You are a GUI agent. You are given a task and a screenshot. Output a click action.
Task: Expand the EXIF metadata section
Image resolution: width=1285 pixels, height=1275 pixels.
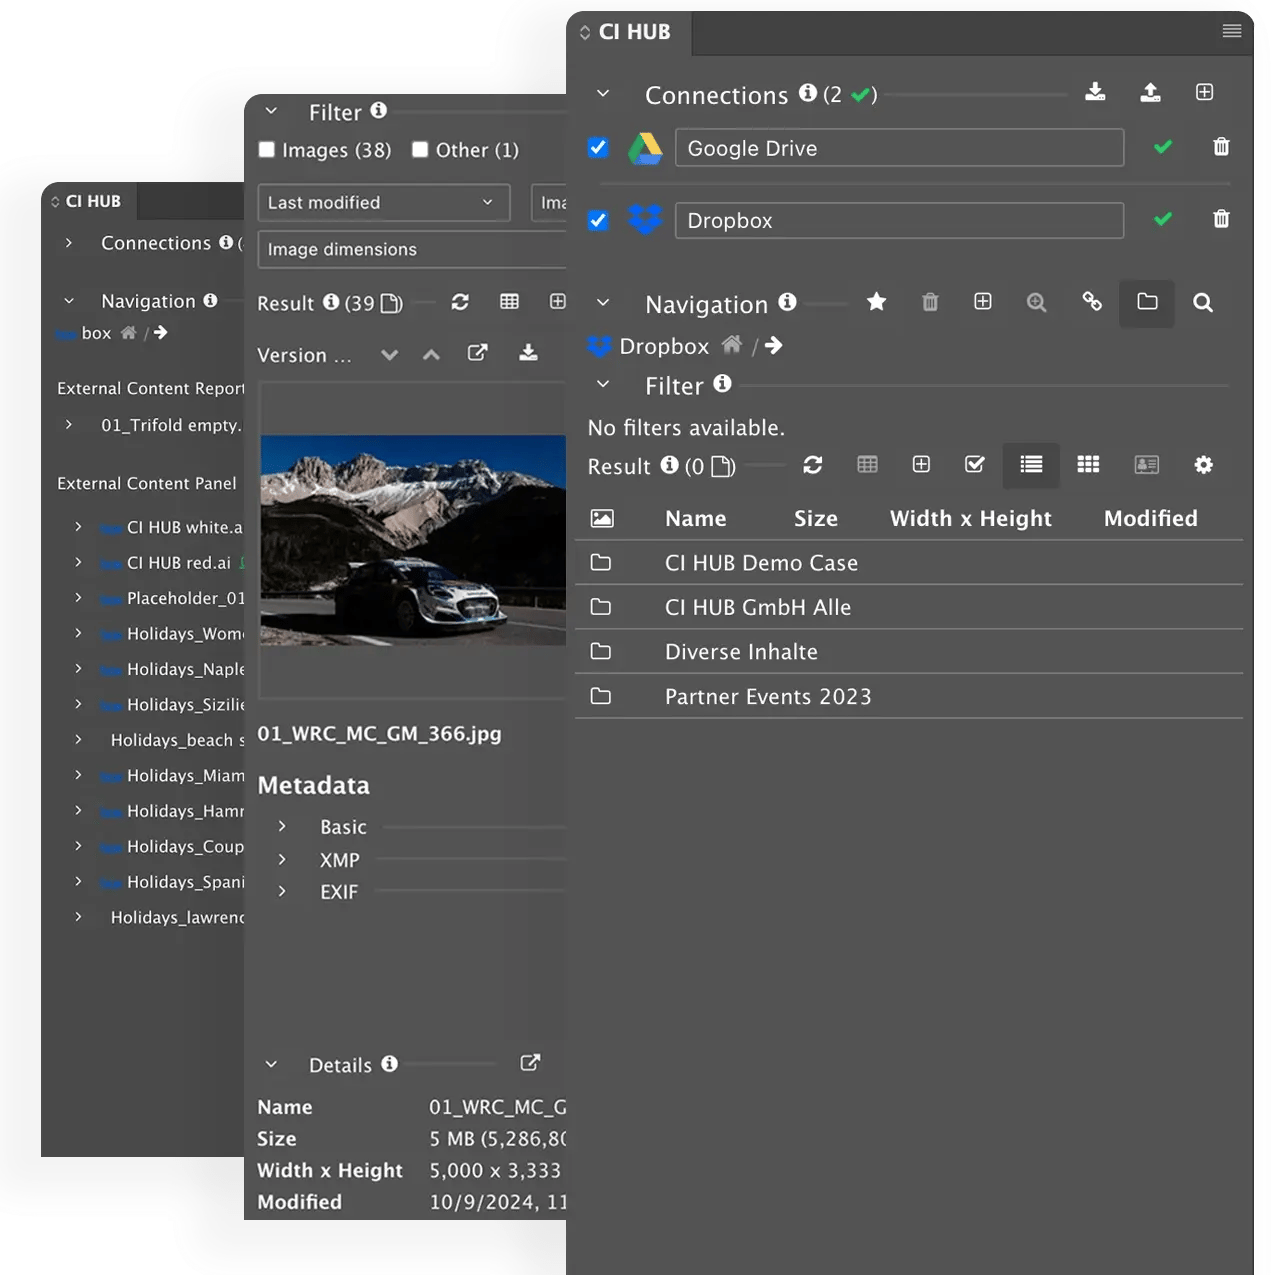click(x=282, y=891)
